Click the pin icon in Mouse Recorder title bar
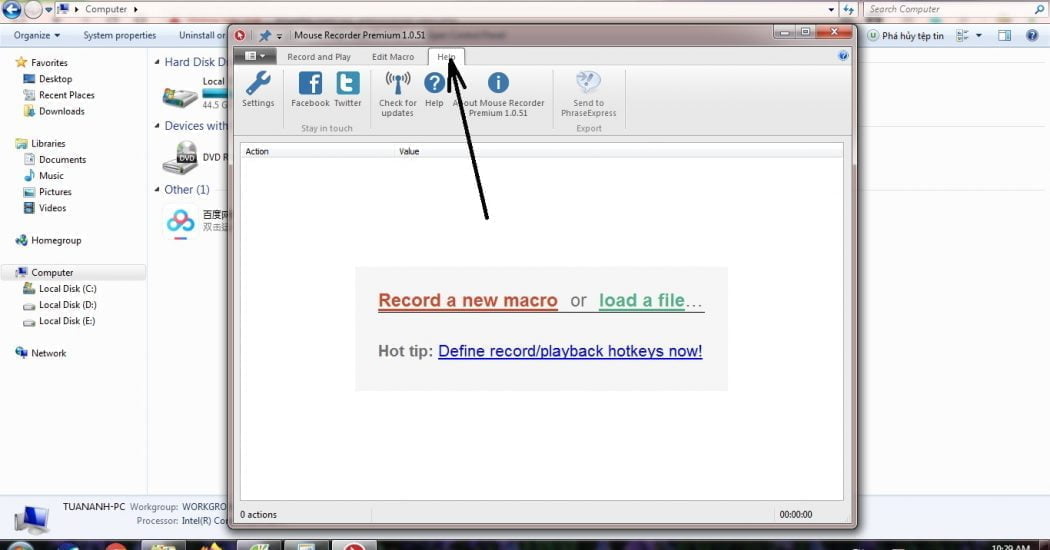 coord(265,36)
